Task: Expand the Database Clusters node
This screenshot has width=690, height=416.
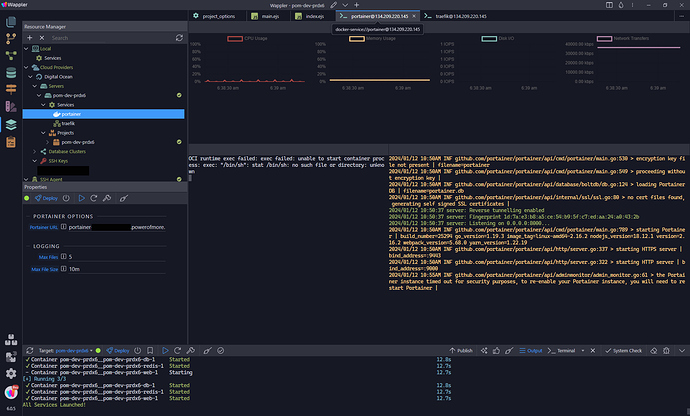Action: (35, 151)
